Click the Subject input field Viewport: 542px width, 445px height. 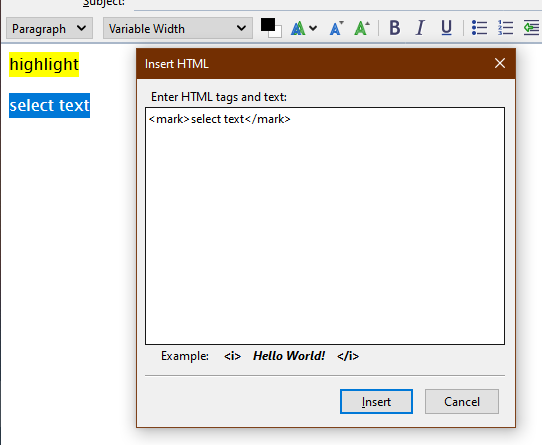pyautogui.click(x=338, y=4)
